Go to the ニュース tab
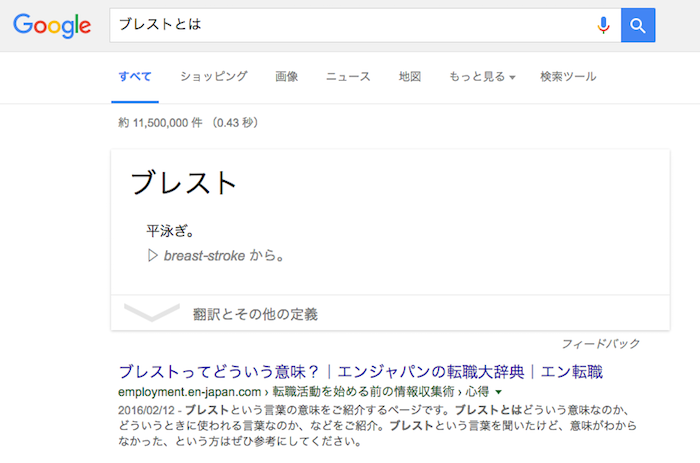This screenshot has width=700, height=463. point(348,77)
